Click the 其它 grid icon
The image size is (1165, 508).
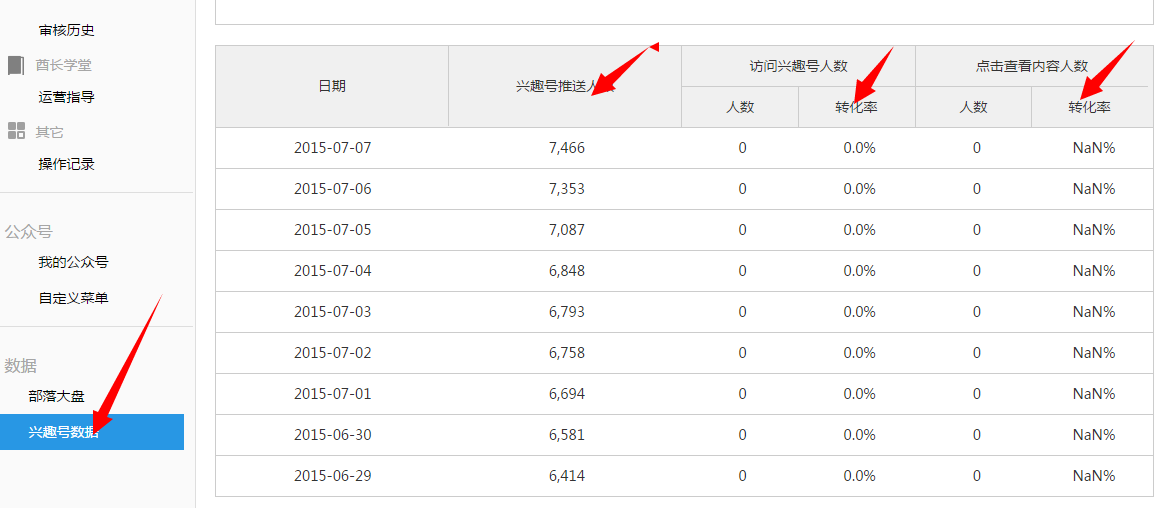[16, 131]
